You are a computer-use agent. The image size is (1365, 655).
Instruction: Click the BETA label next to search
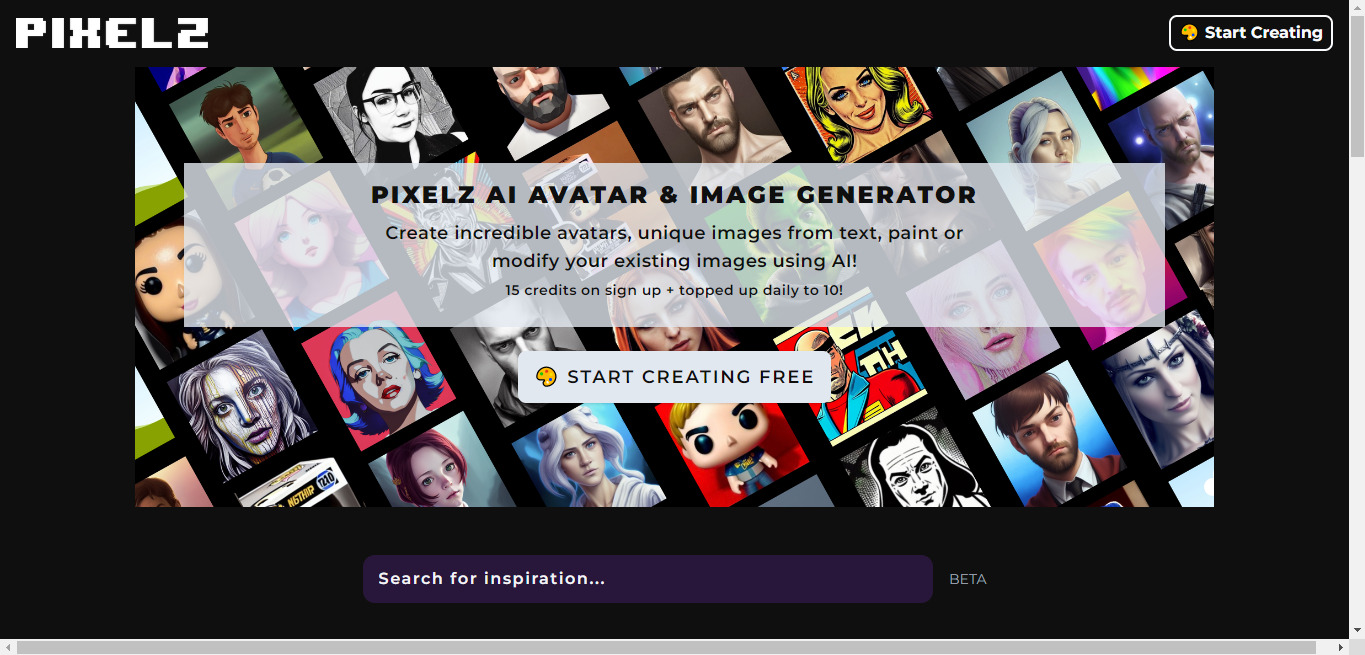(x=967, y=579)
